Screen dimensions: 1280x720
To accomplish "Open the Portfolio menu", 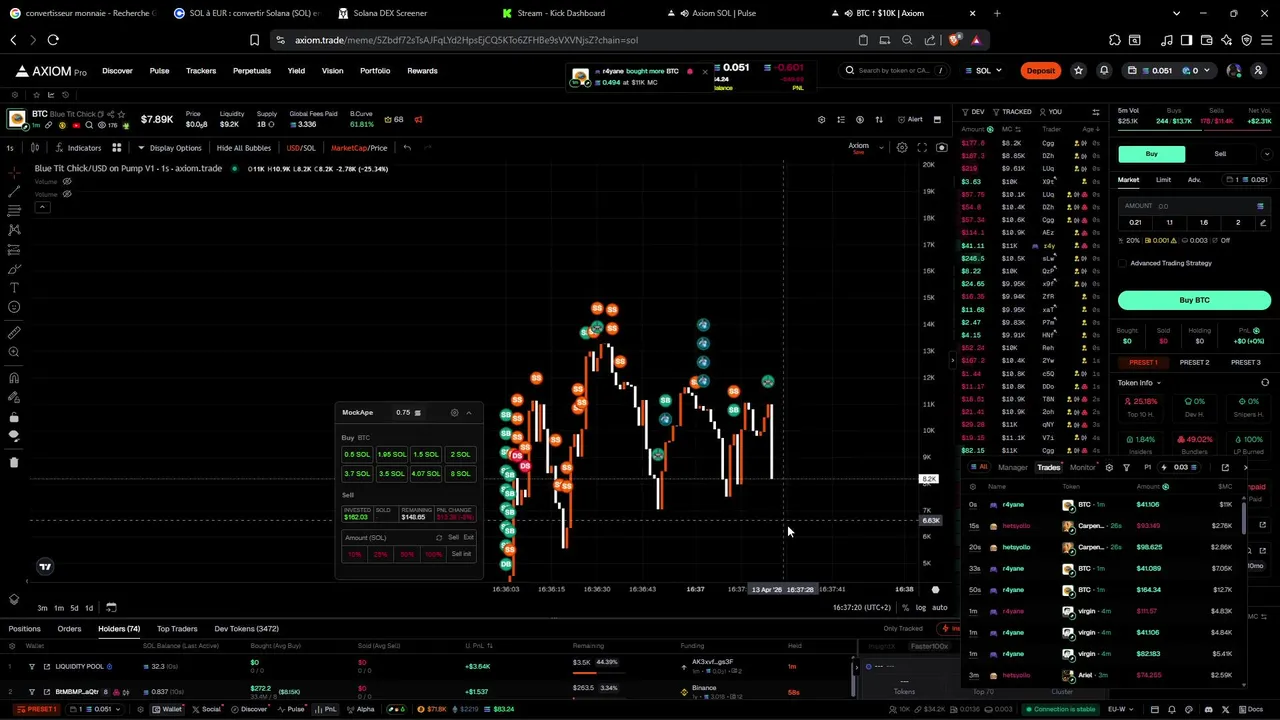I will coord(375,71).
